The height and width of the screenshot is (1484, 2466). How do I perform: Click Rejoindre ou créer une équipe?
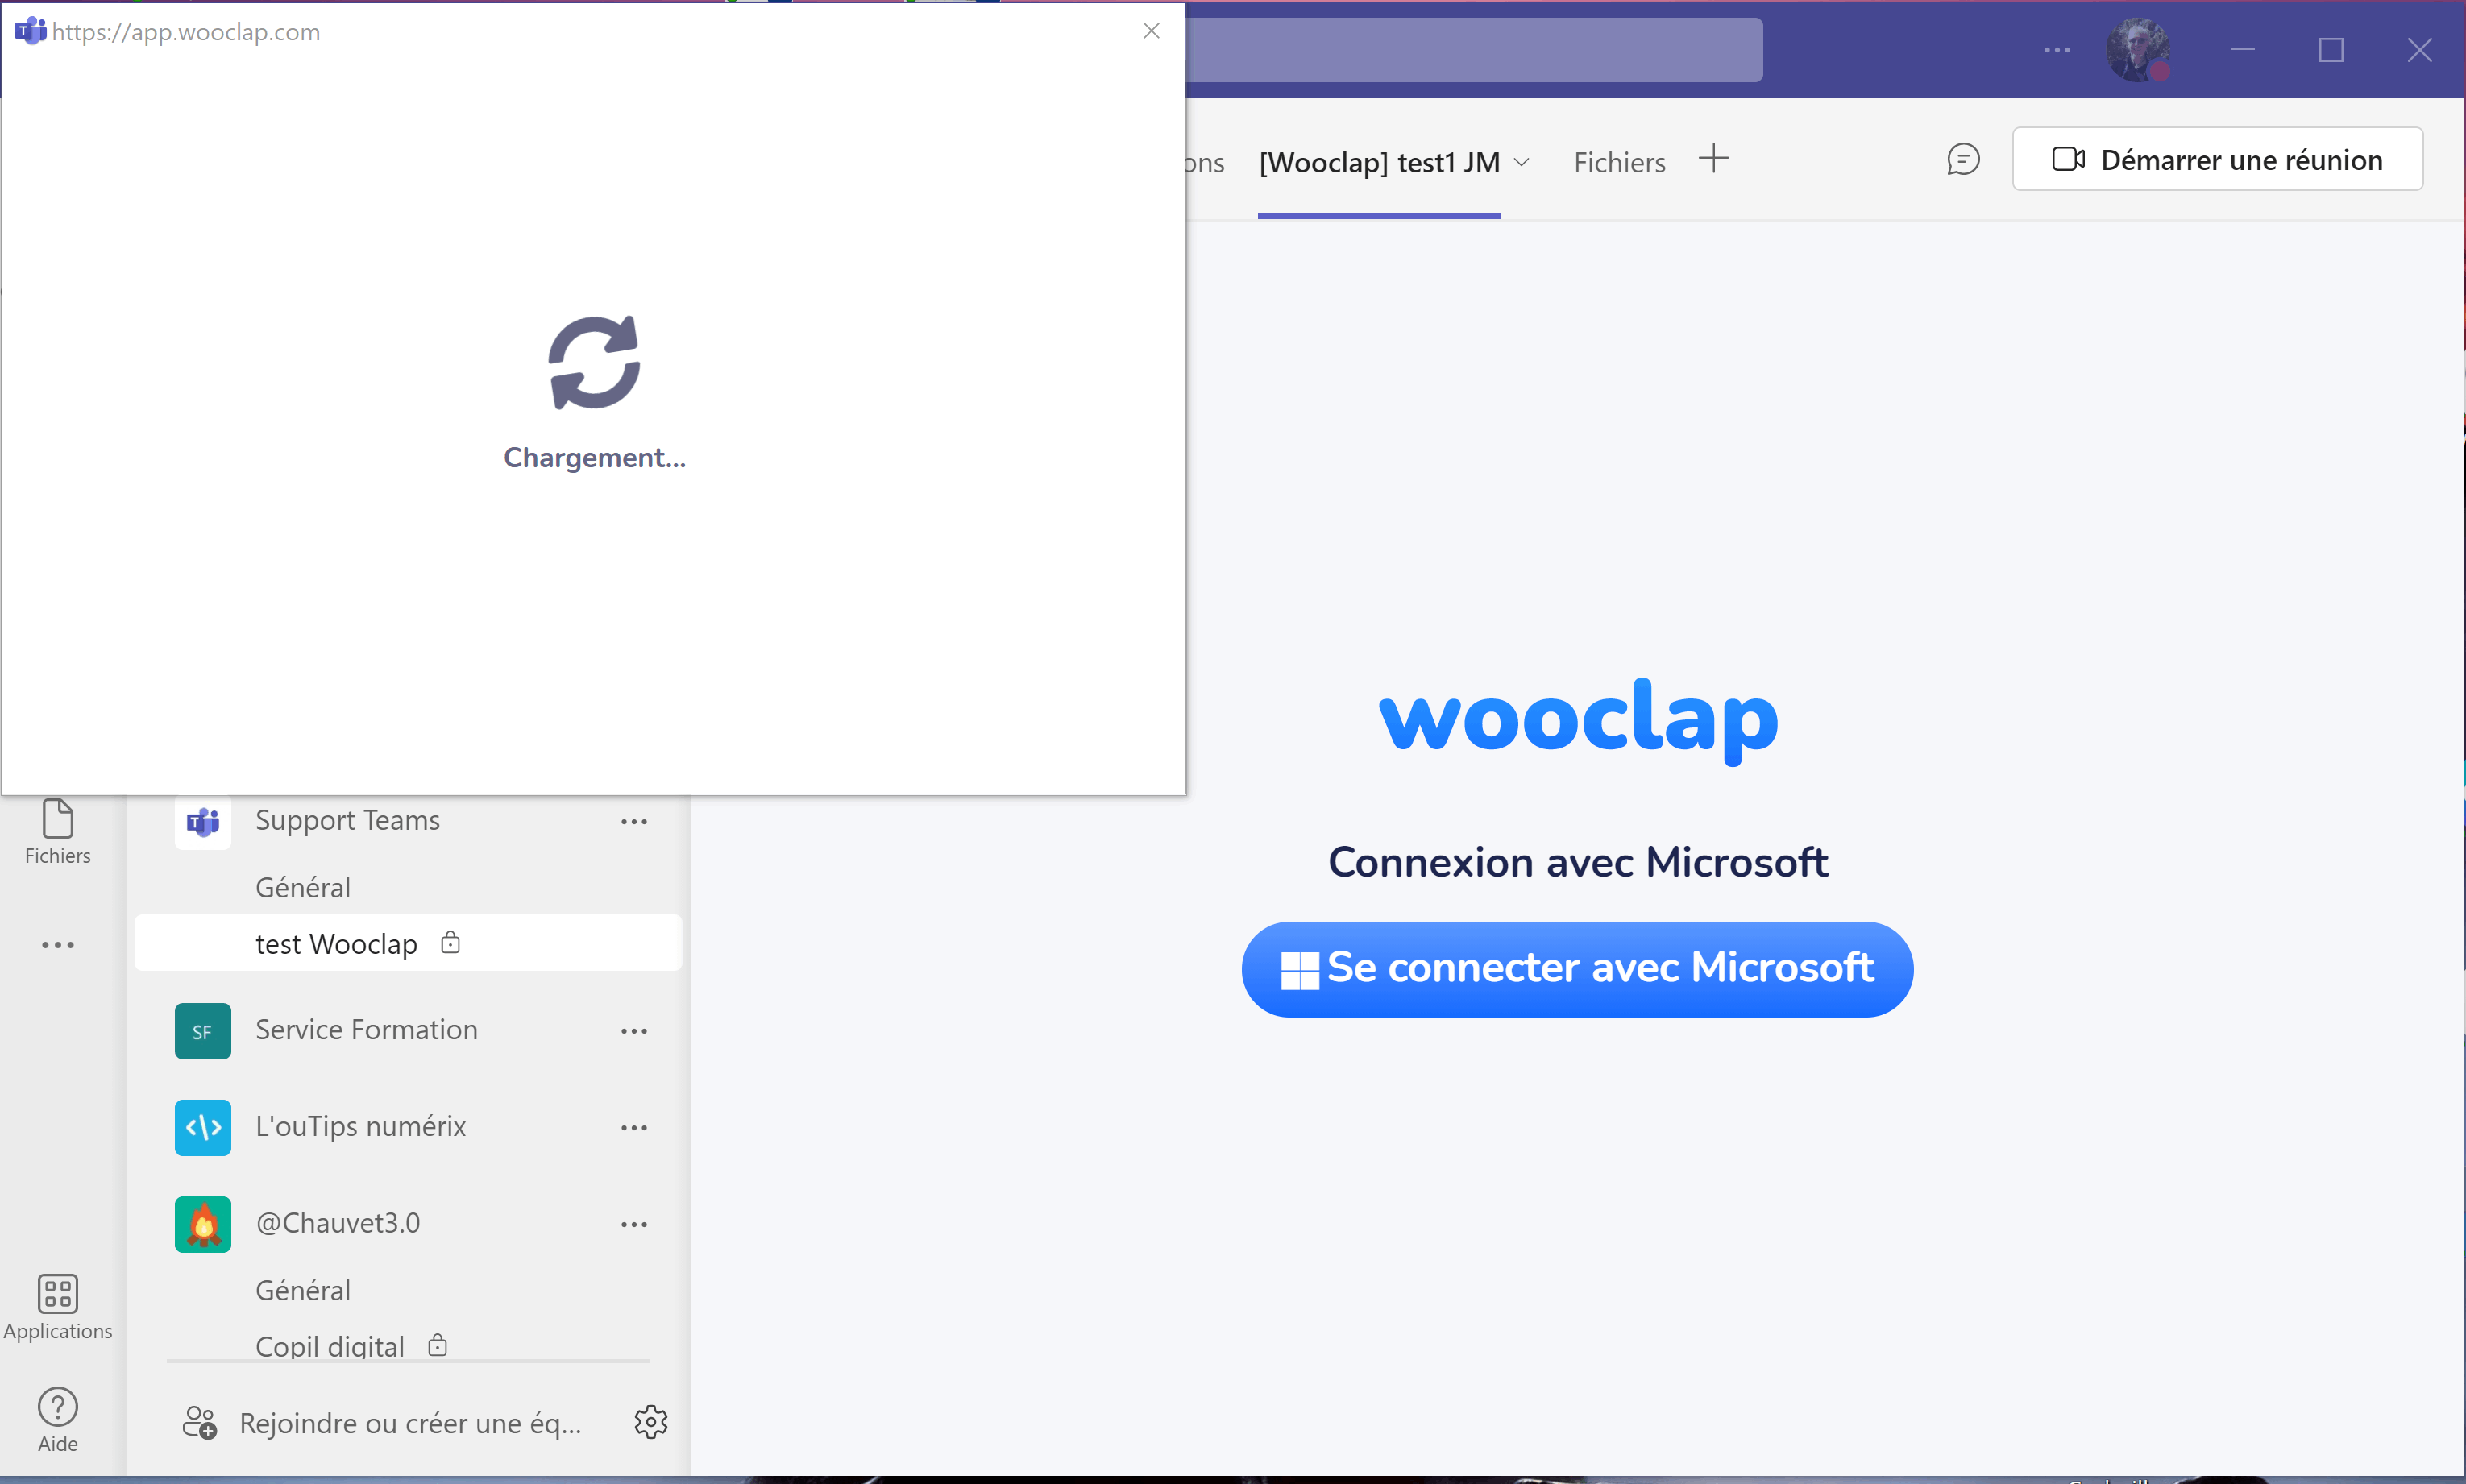pyautogui.click(x=410, y=1421)
